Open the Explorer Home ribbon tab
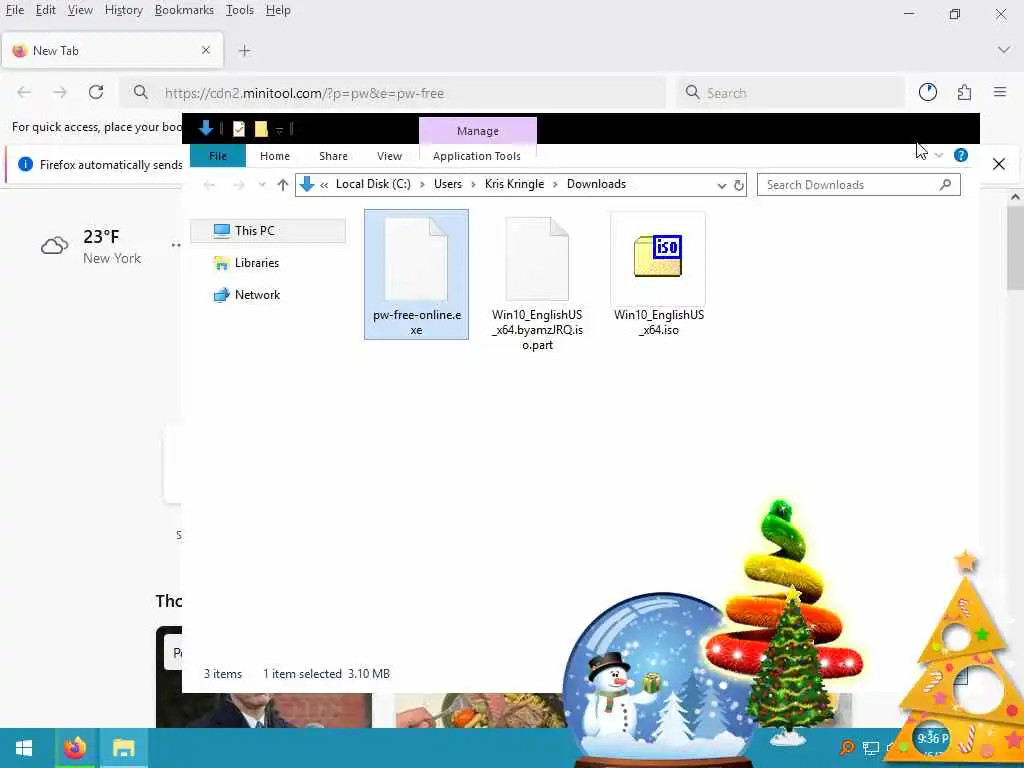 (x=274, y=155)
